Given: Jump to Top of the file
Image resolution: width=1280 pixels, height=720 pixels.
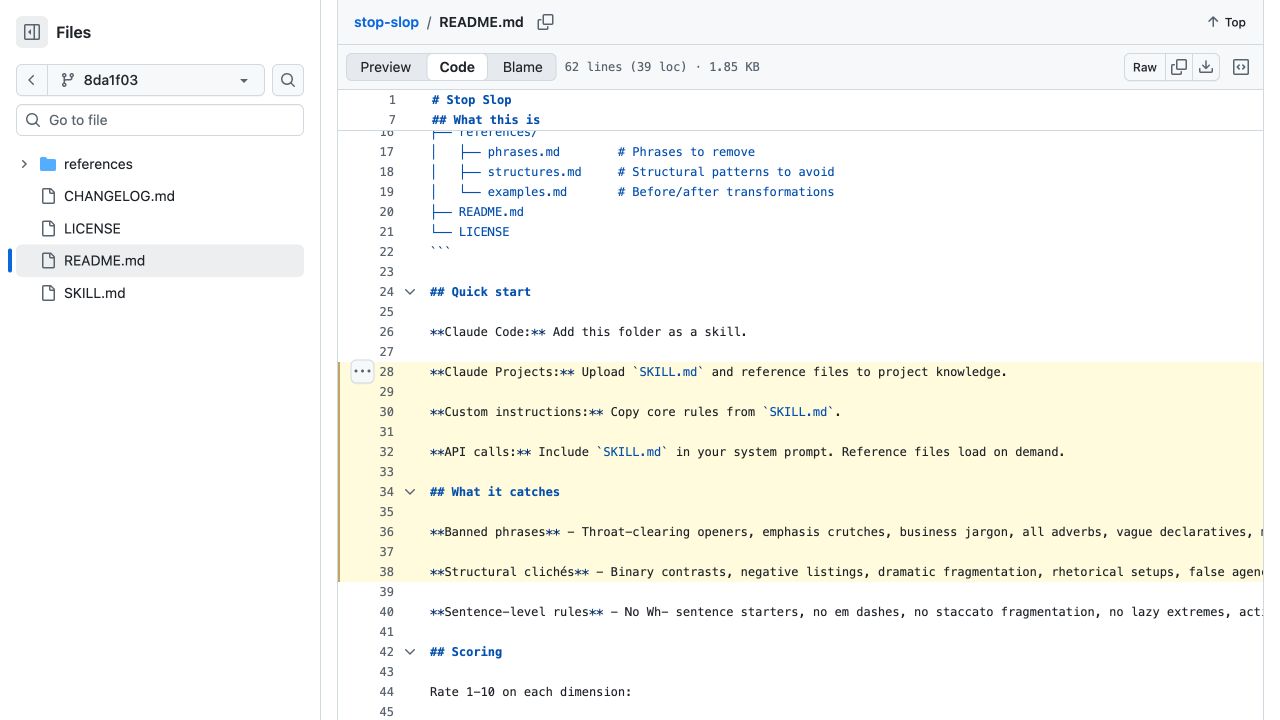Looking at the screenshot, I should click(1226, 22).
